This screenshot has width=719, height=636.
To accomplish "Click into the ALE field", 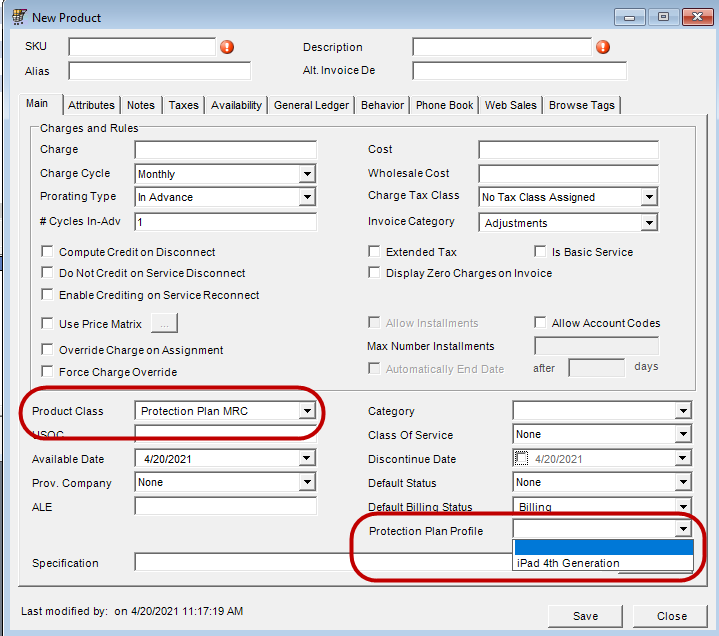I will point(226,506).
